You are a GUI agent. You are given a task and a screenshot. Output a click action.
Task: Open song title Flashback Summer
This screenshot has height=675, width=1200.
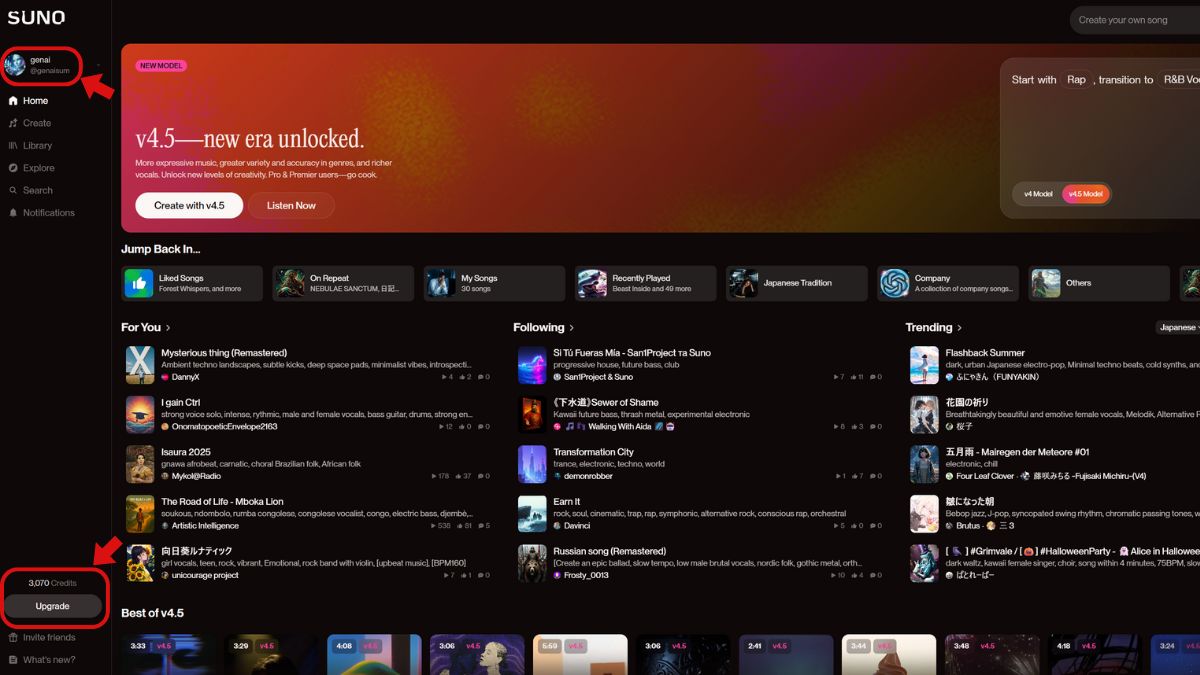(985, 353)
